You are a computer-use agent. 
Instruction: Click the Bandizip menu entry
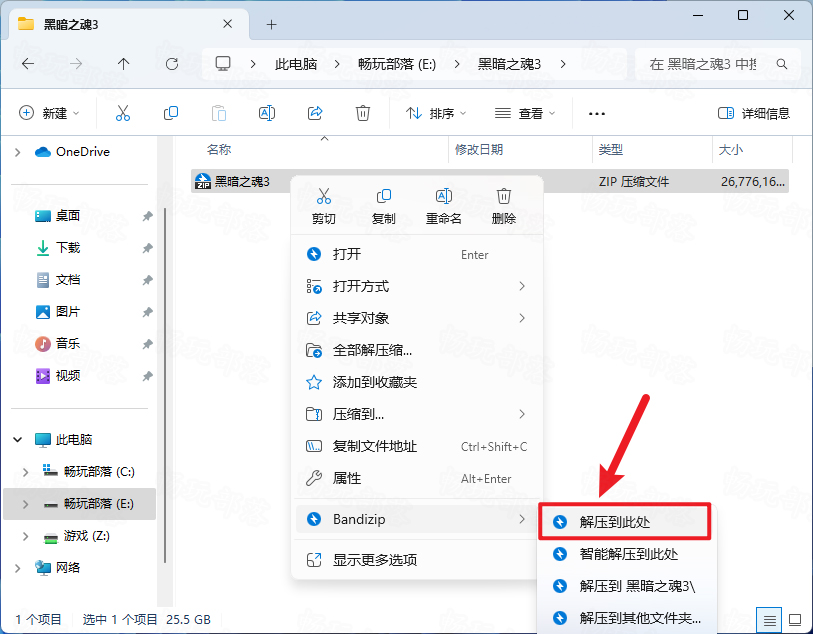418,519
